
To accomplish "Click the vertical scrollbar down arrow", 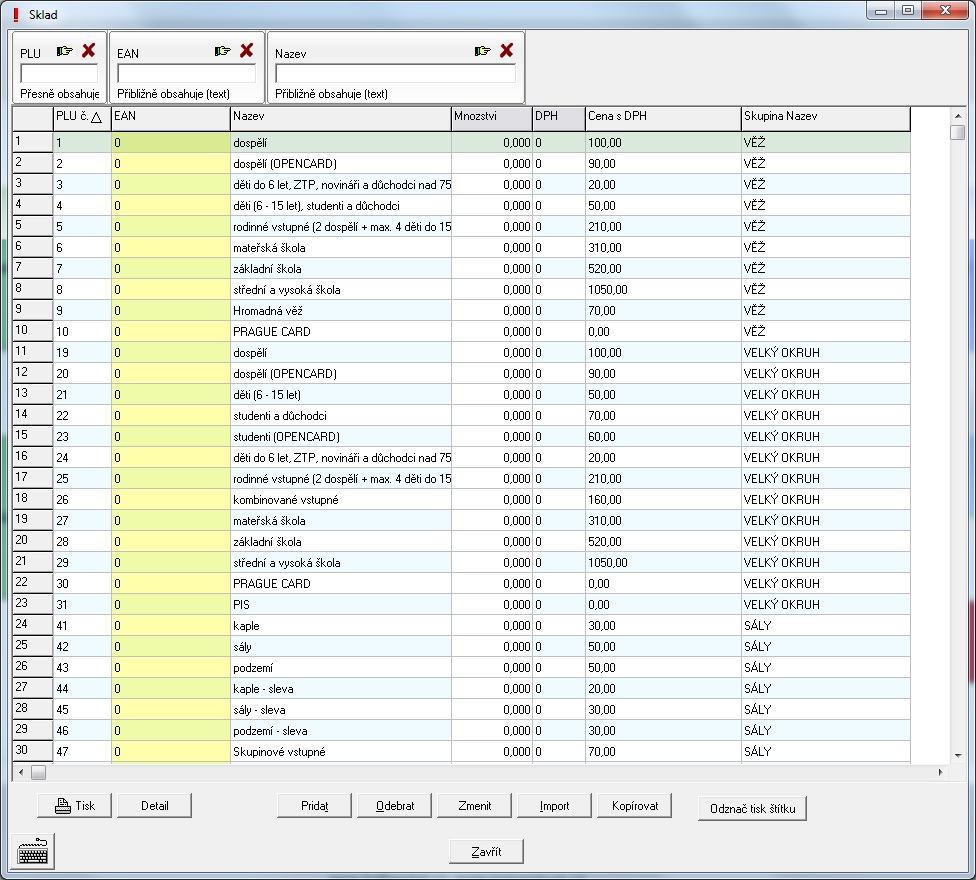I will (x=958, y=756).
